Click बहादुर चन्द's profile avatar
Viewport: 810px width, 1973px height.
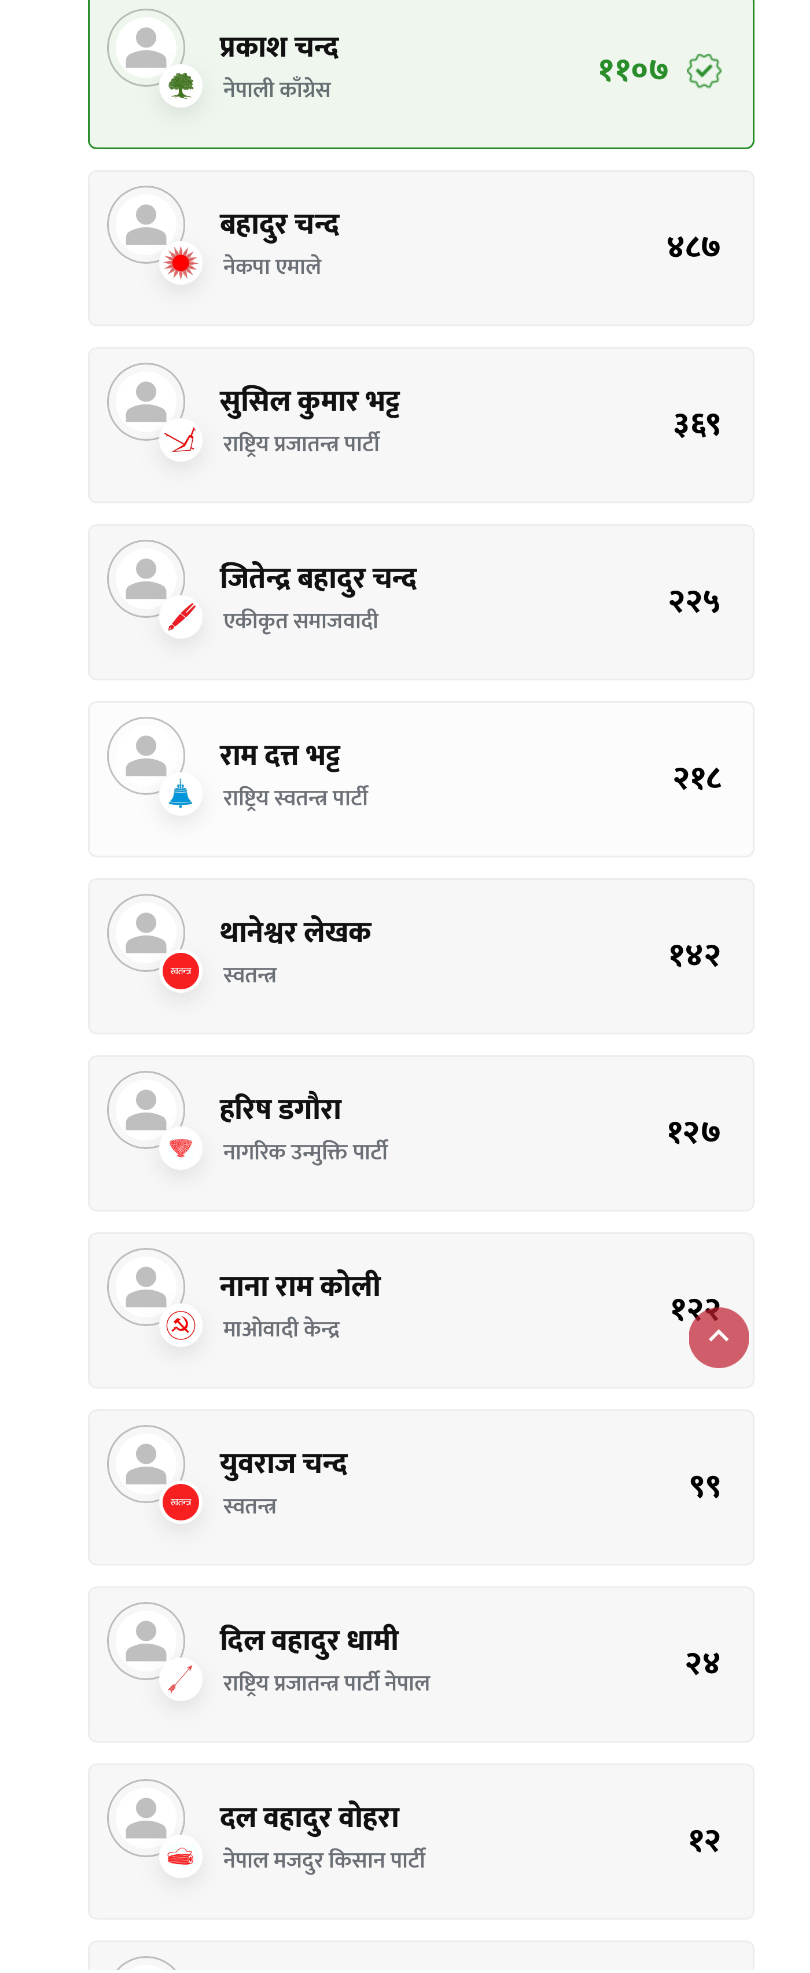[146, 225]
